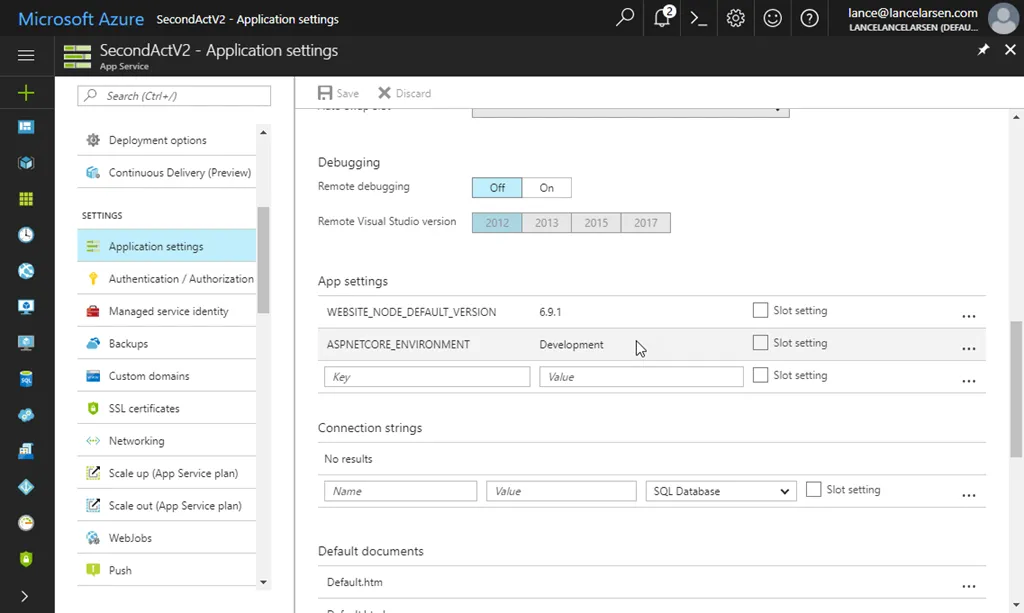
Task: Open options ellipsis for ASPNETCORE_ENVIRONMENT row
Action: (968, 349)
